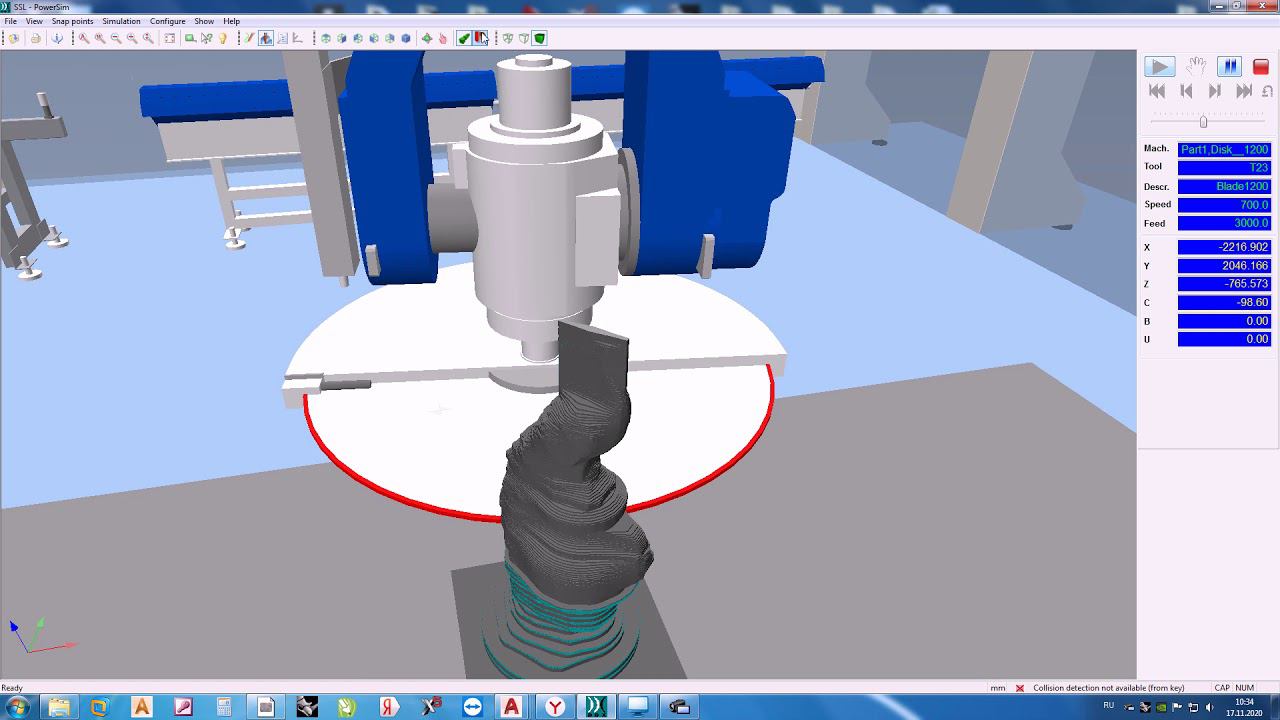Click the pencil icon in the toolbar
1280x720 pixels.
click(x=249, y=38)
